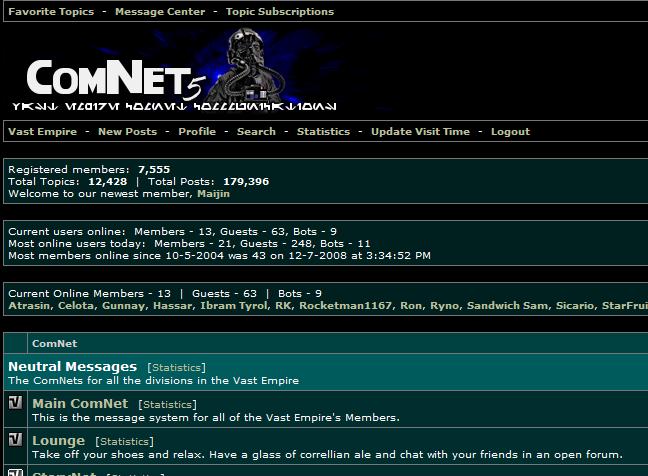Click the Neutral Messages category heading
648x476 pixels.
(x=72, y=367)
